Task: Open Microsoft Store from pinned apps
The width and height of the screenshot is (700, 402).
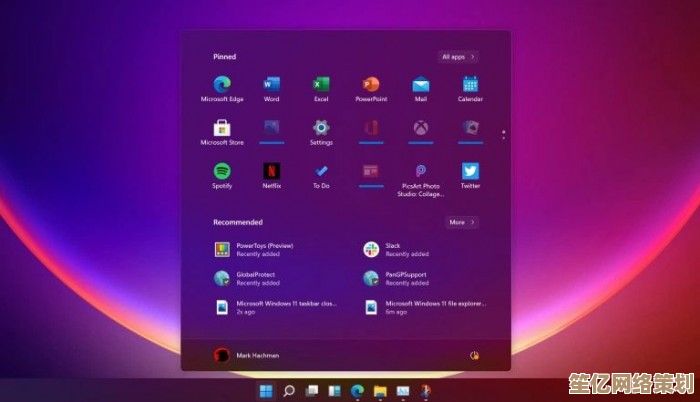Action: click(222, 133)
